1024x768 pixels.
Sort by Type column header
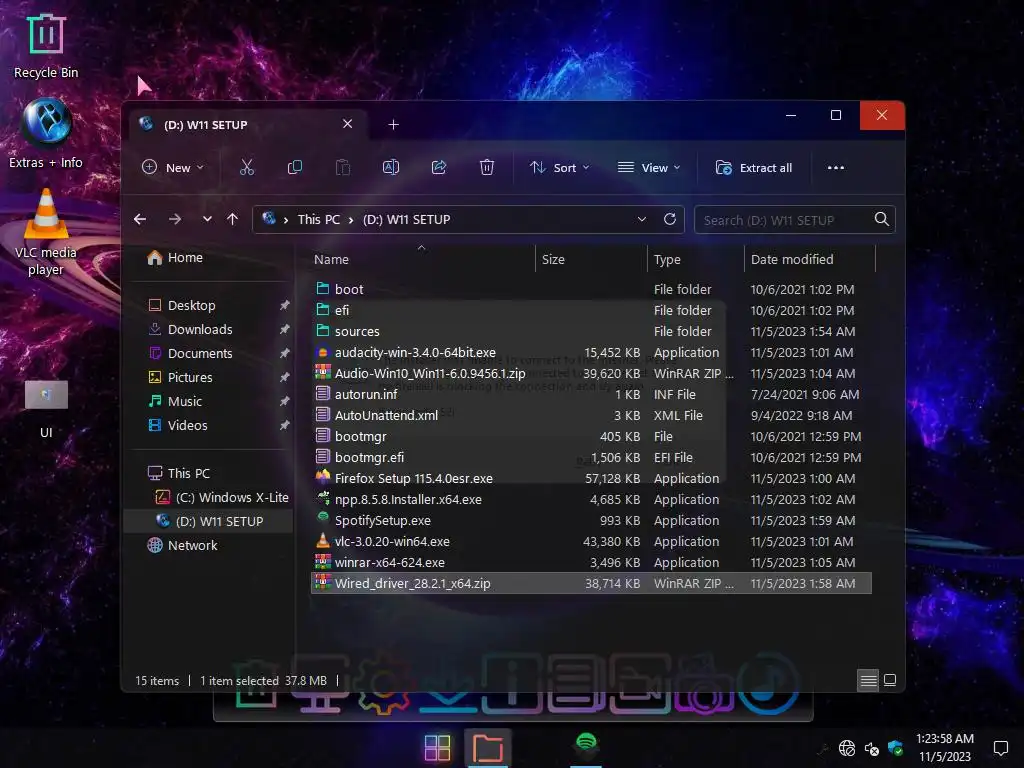667,259
